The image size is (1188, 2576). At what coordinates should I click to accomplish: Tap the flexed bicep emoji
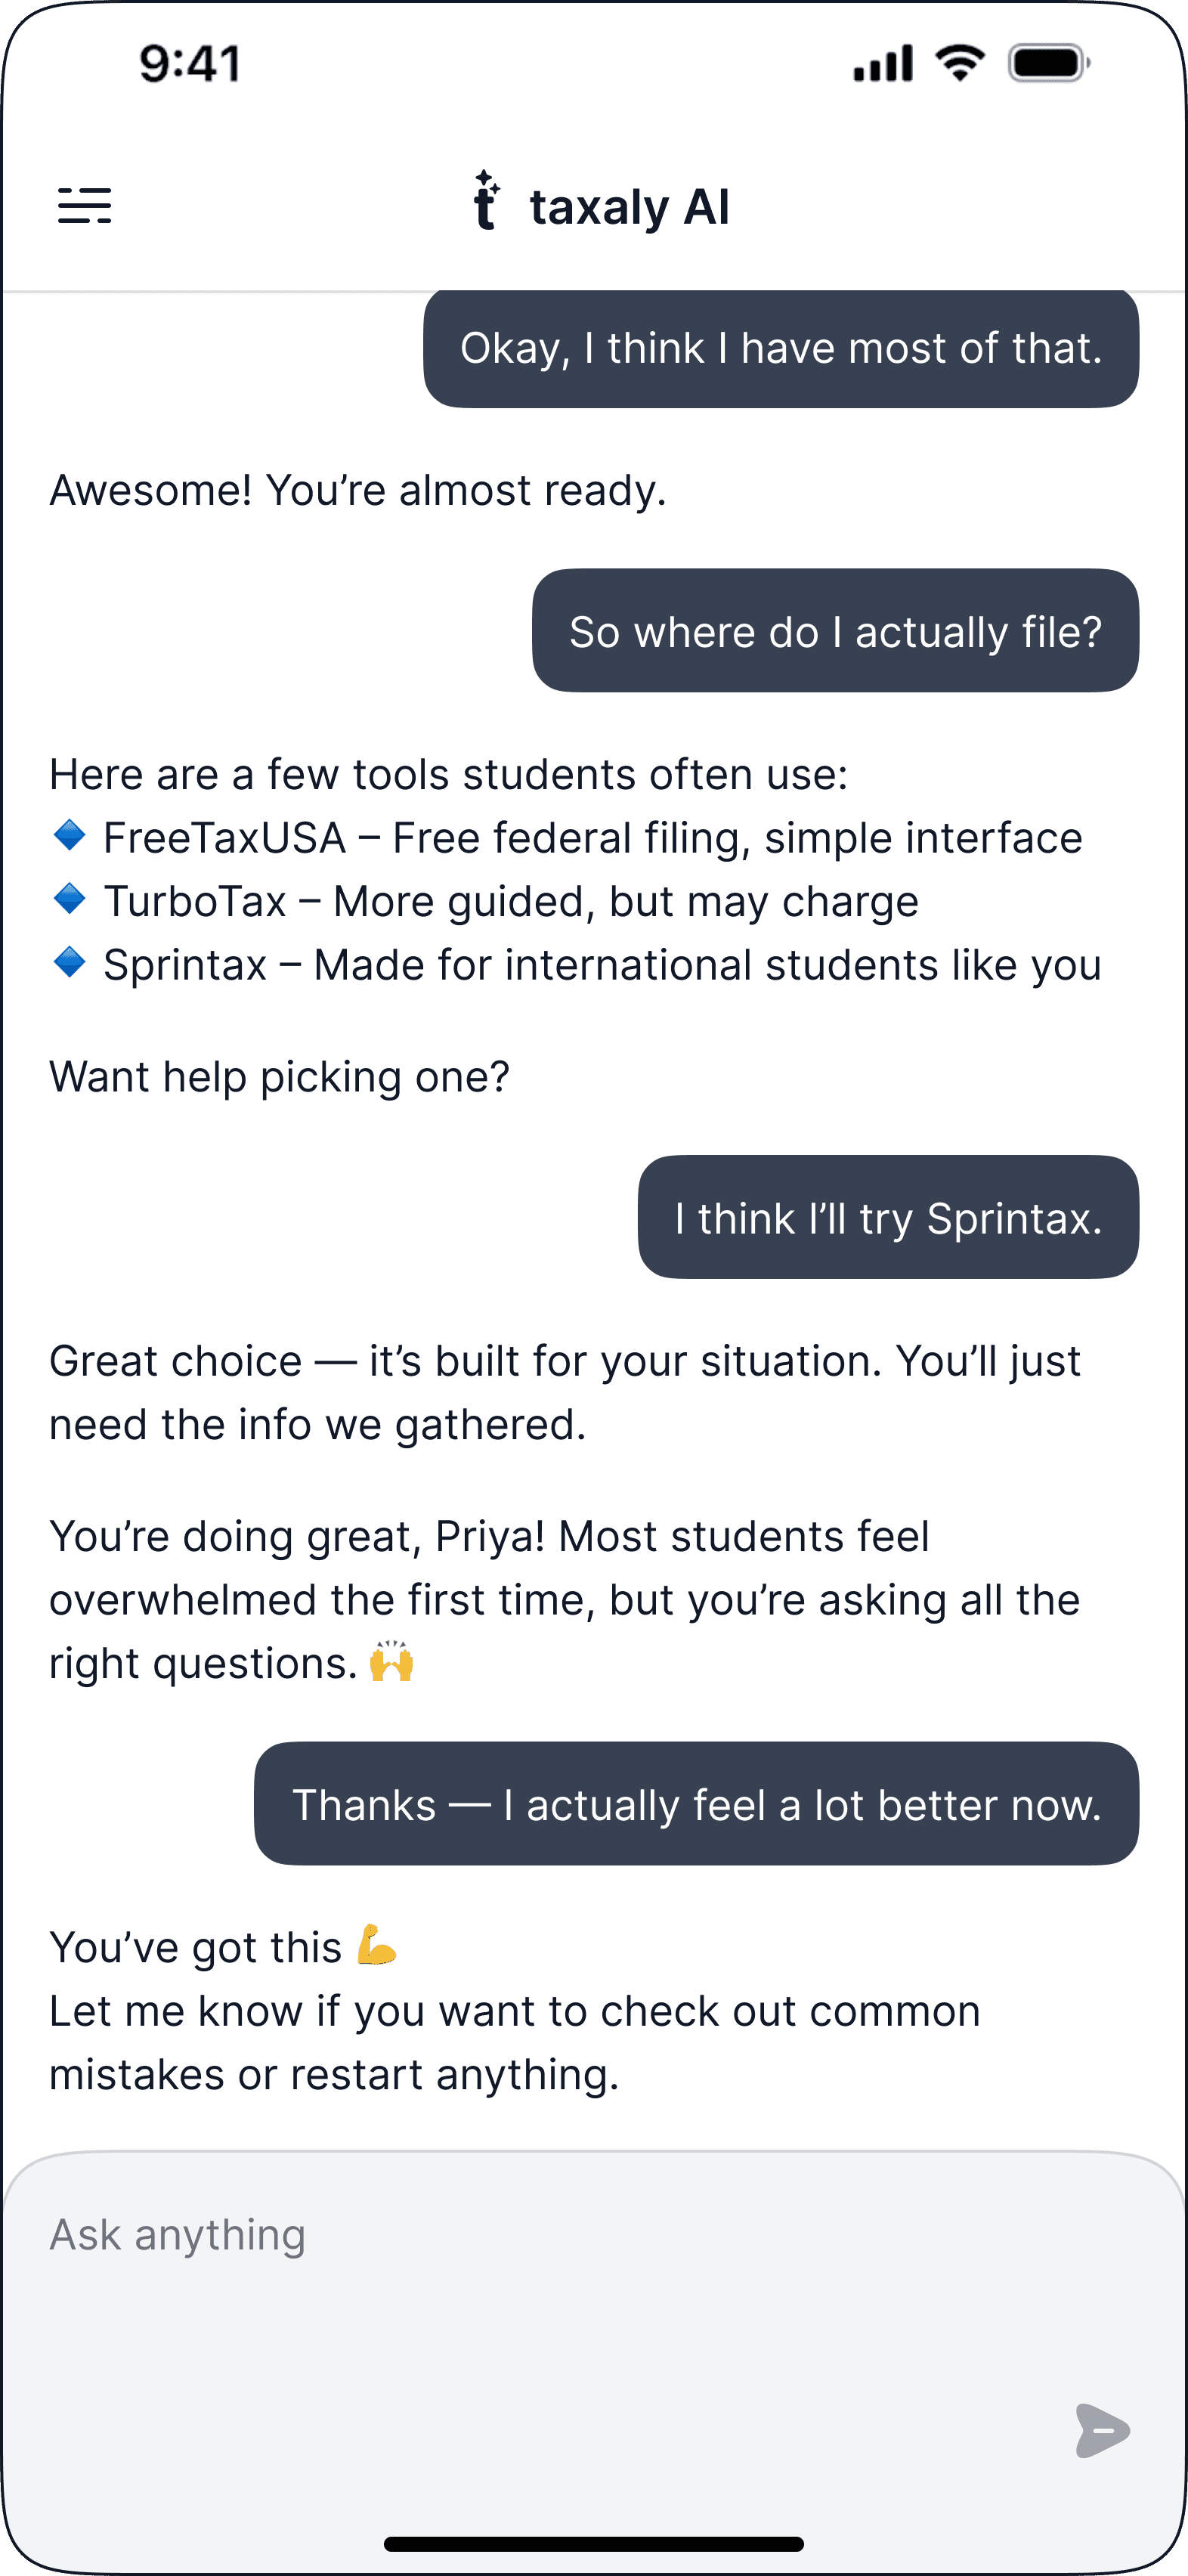coord(377,1945)
